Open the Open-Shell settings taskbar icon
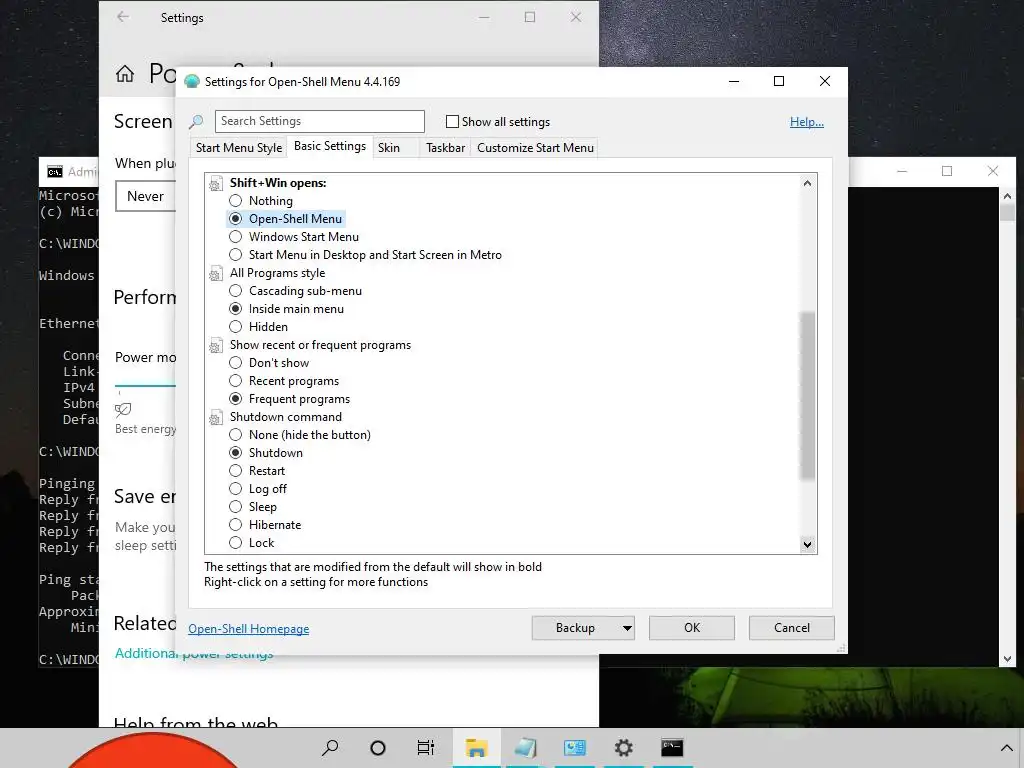This screenshot has width=1024, height=768. pyautogui.click(x=526, y=748)
